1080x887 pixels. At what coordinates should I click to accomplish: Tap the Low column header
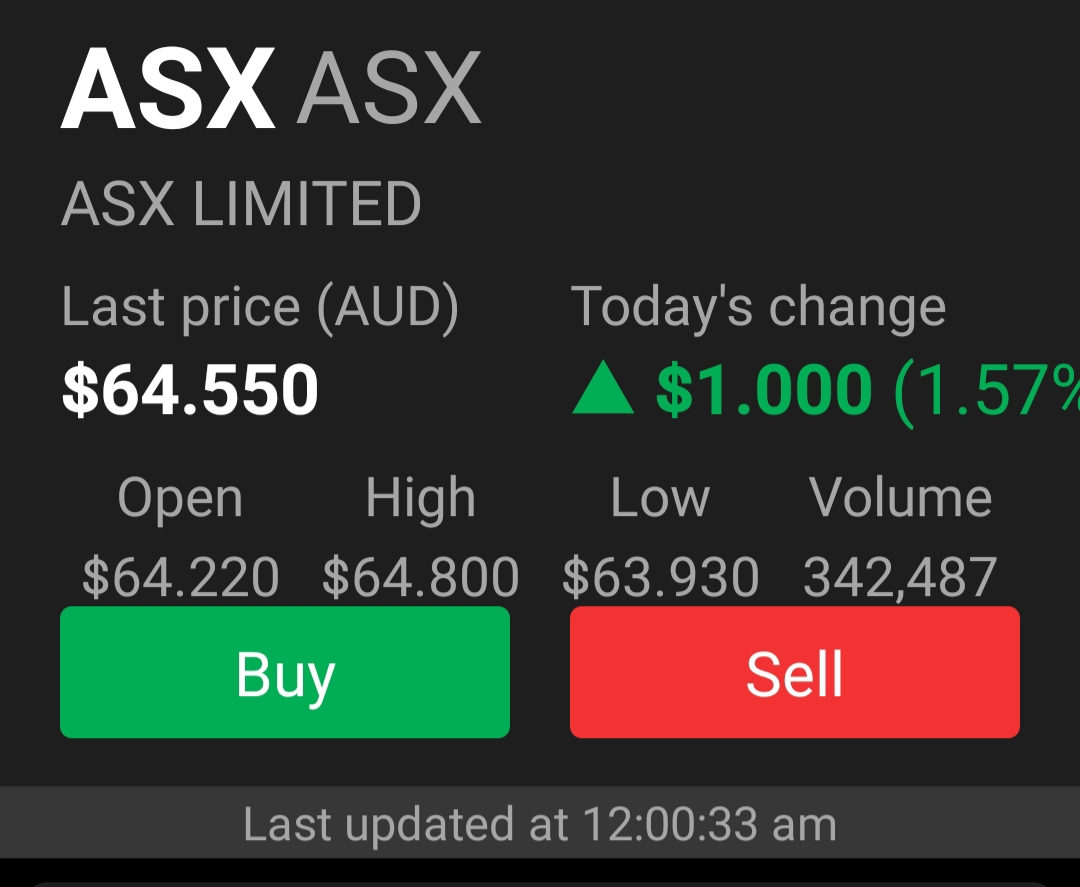[x=660, y=497]
